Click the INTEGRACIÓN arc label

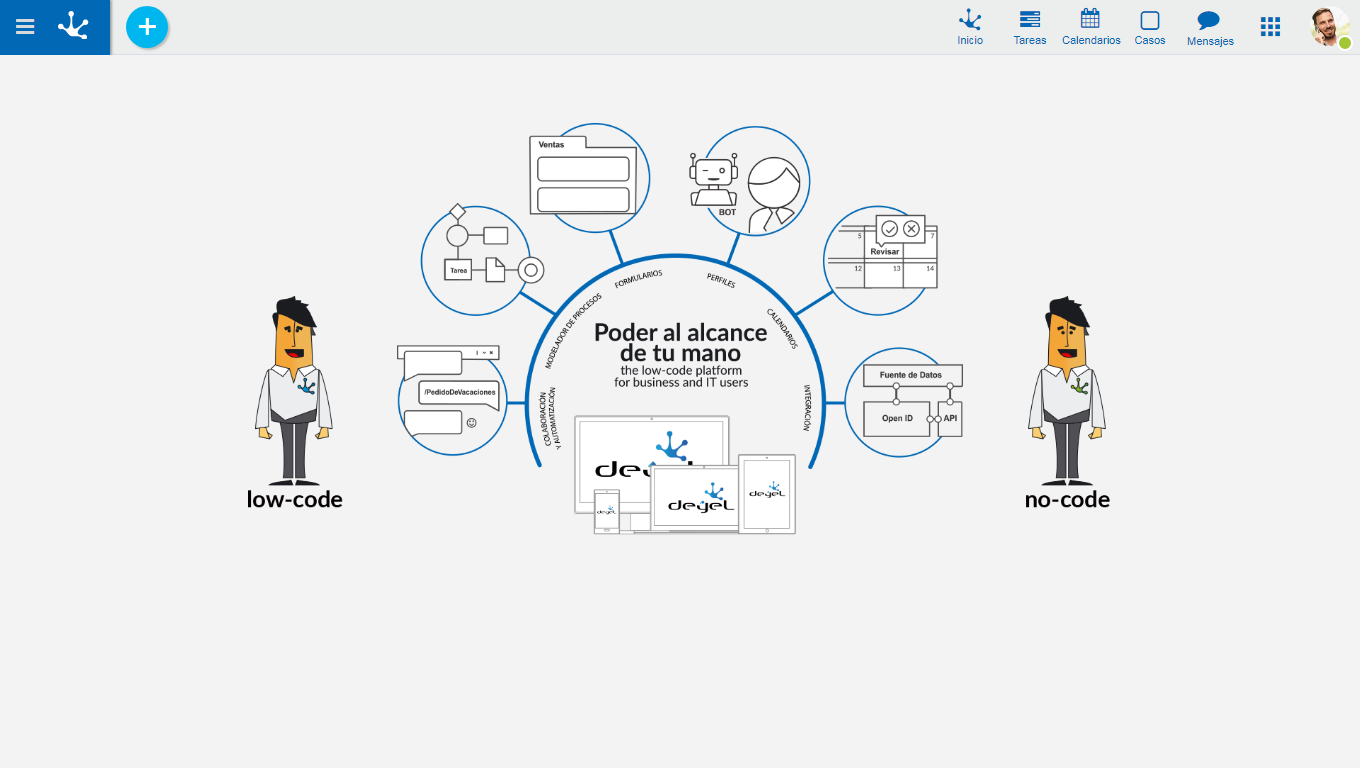pos(807,408)
